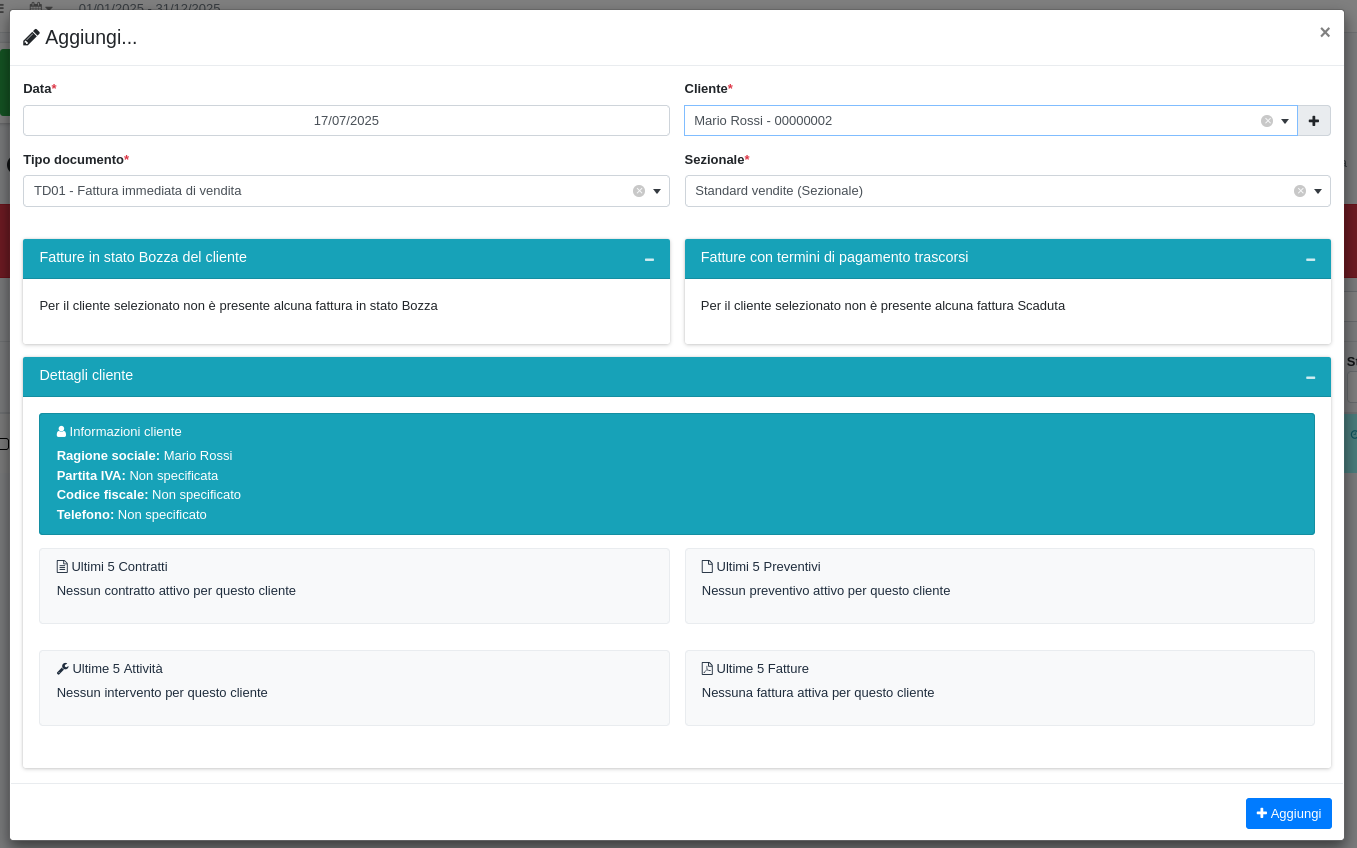Clear the Cliente selection with x icon
This screenshot has height=848, width=1357.
click(1267, 121)
